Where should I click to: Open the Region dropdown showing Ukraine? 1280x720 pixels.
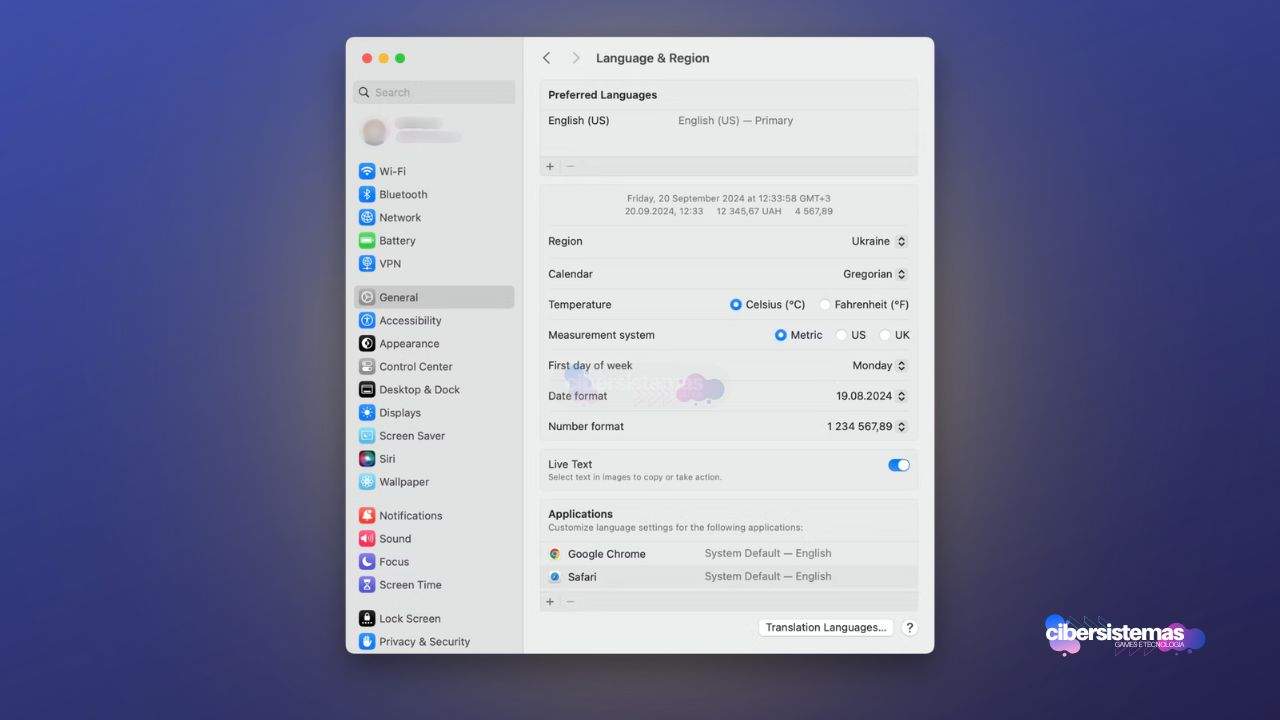point(879,242)
